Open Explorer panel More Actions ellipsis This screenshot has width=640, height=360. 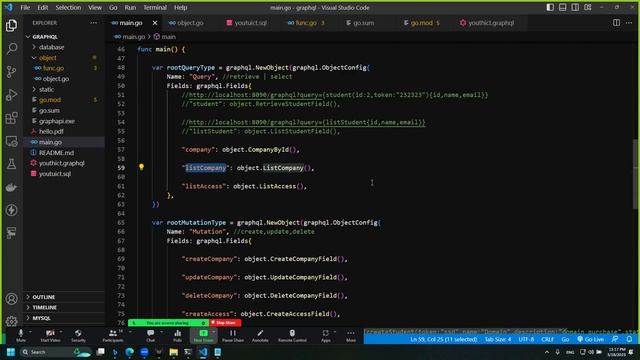93,23
